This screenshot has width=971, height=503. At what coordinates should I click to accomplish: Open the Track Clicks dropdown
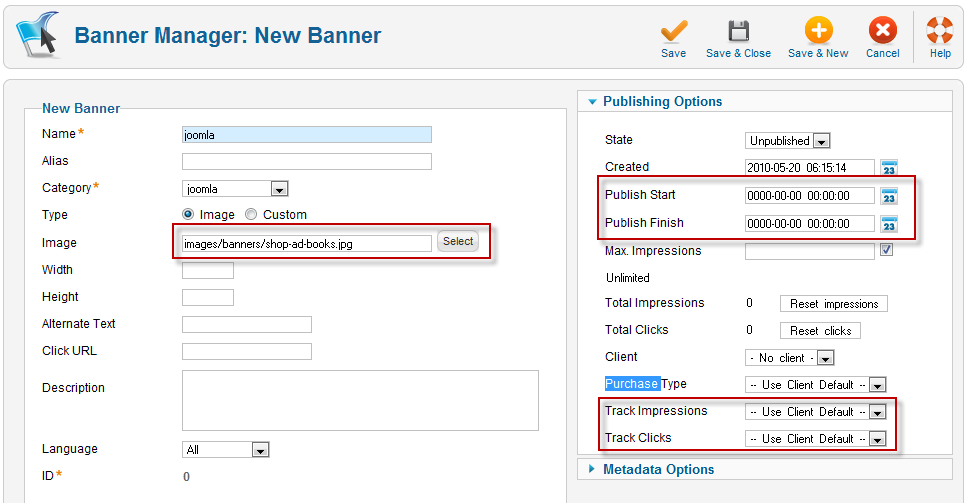(816, 439)
